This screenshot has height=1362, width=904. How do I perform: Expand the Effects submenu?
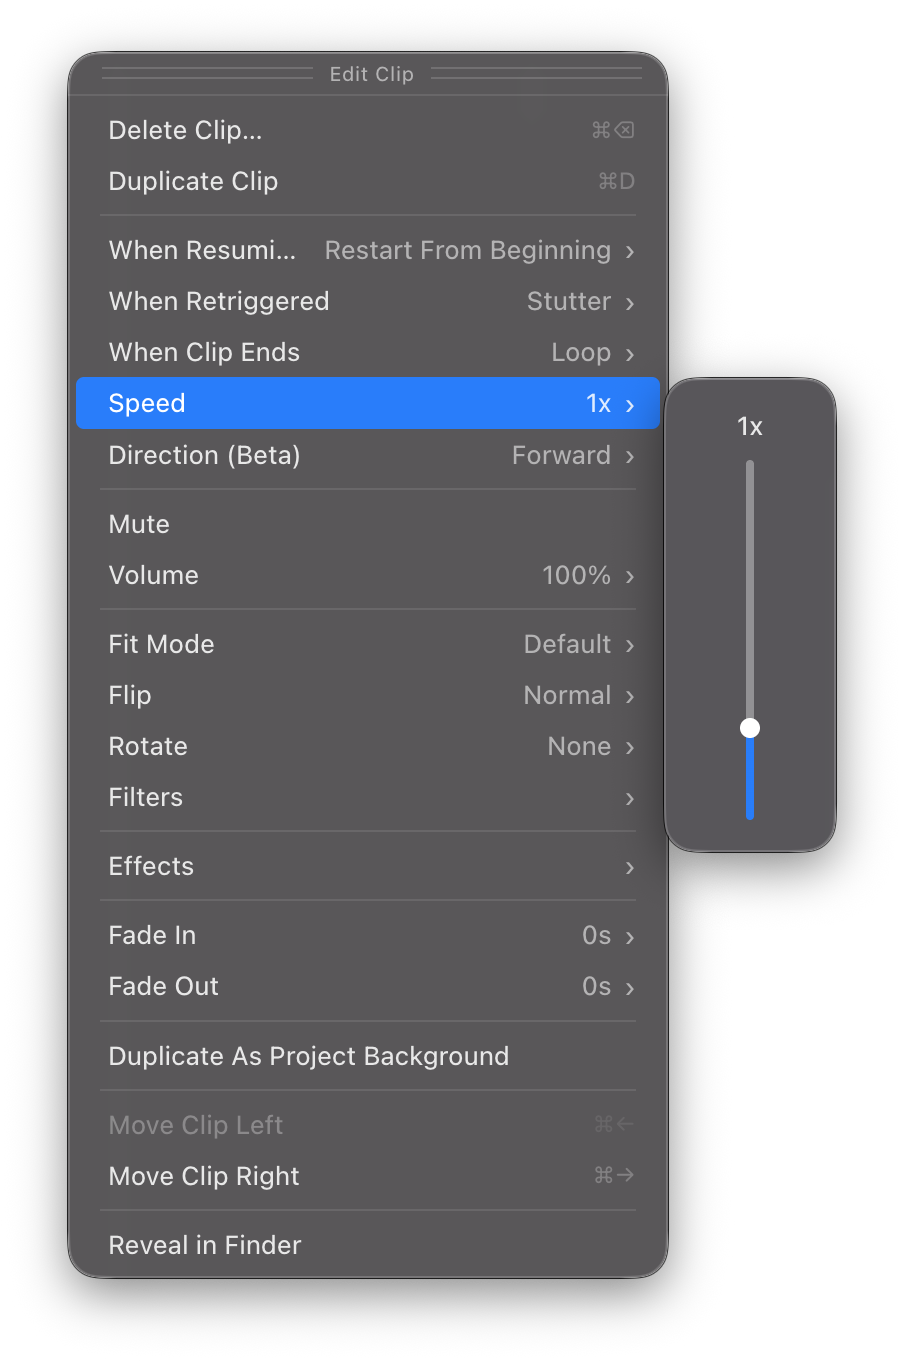pos(370,866)
